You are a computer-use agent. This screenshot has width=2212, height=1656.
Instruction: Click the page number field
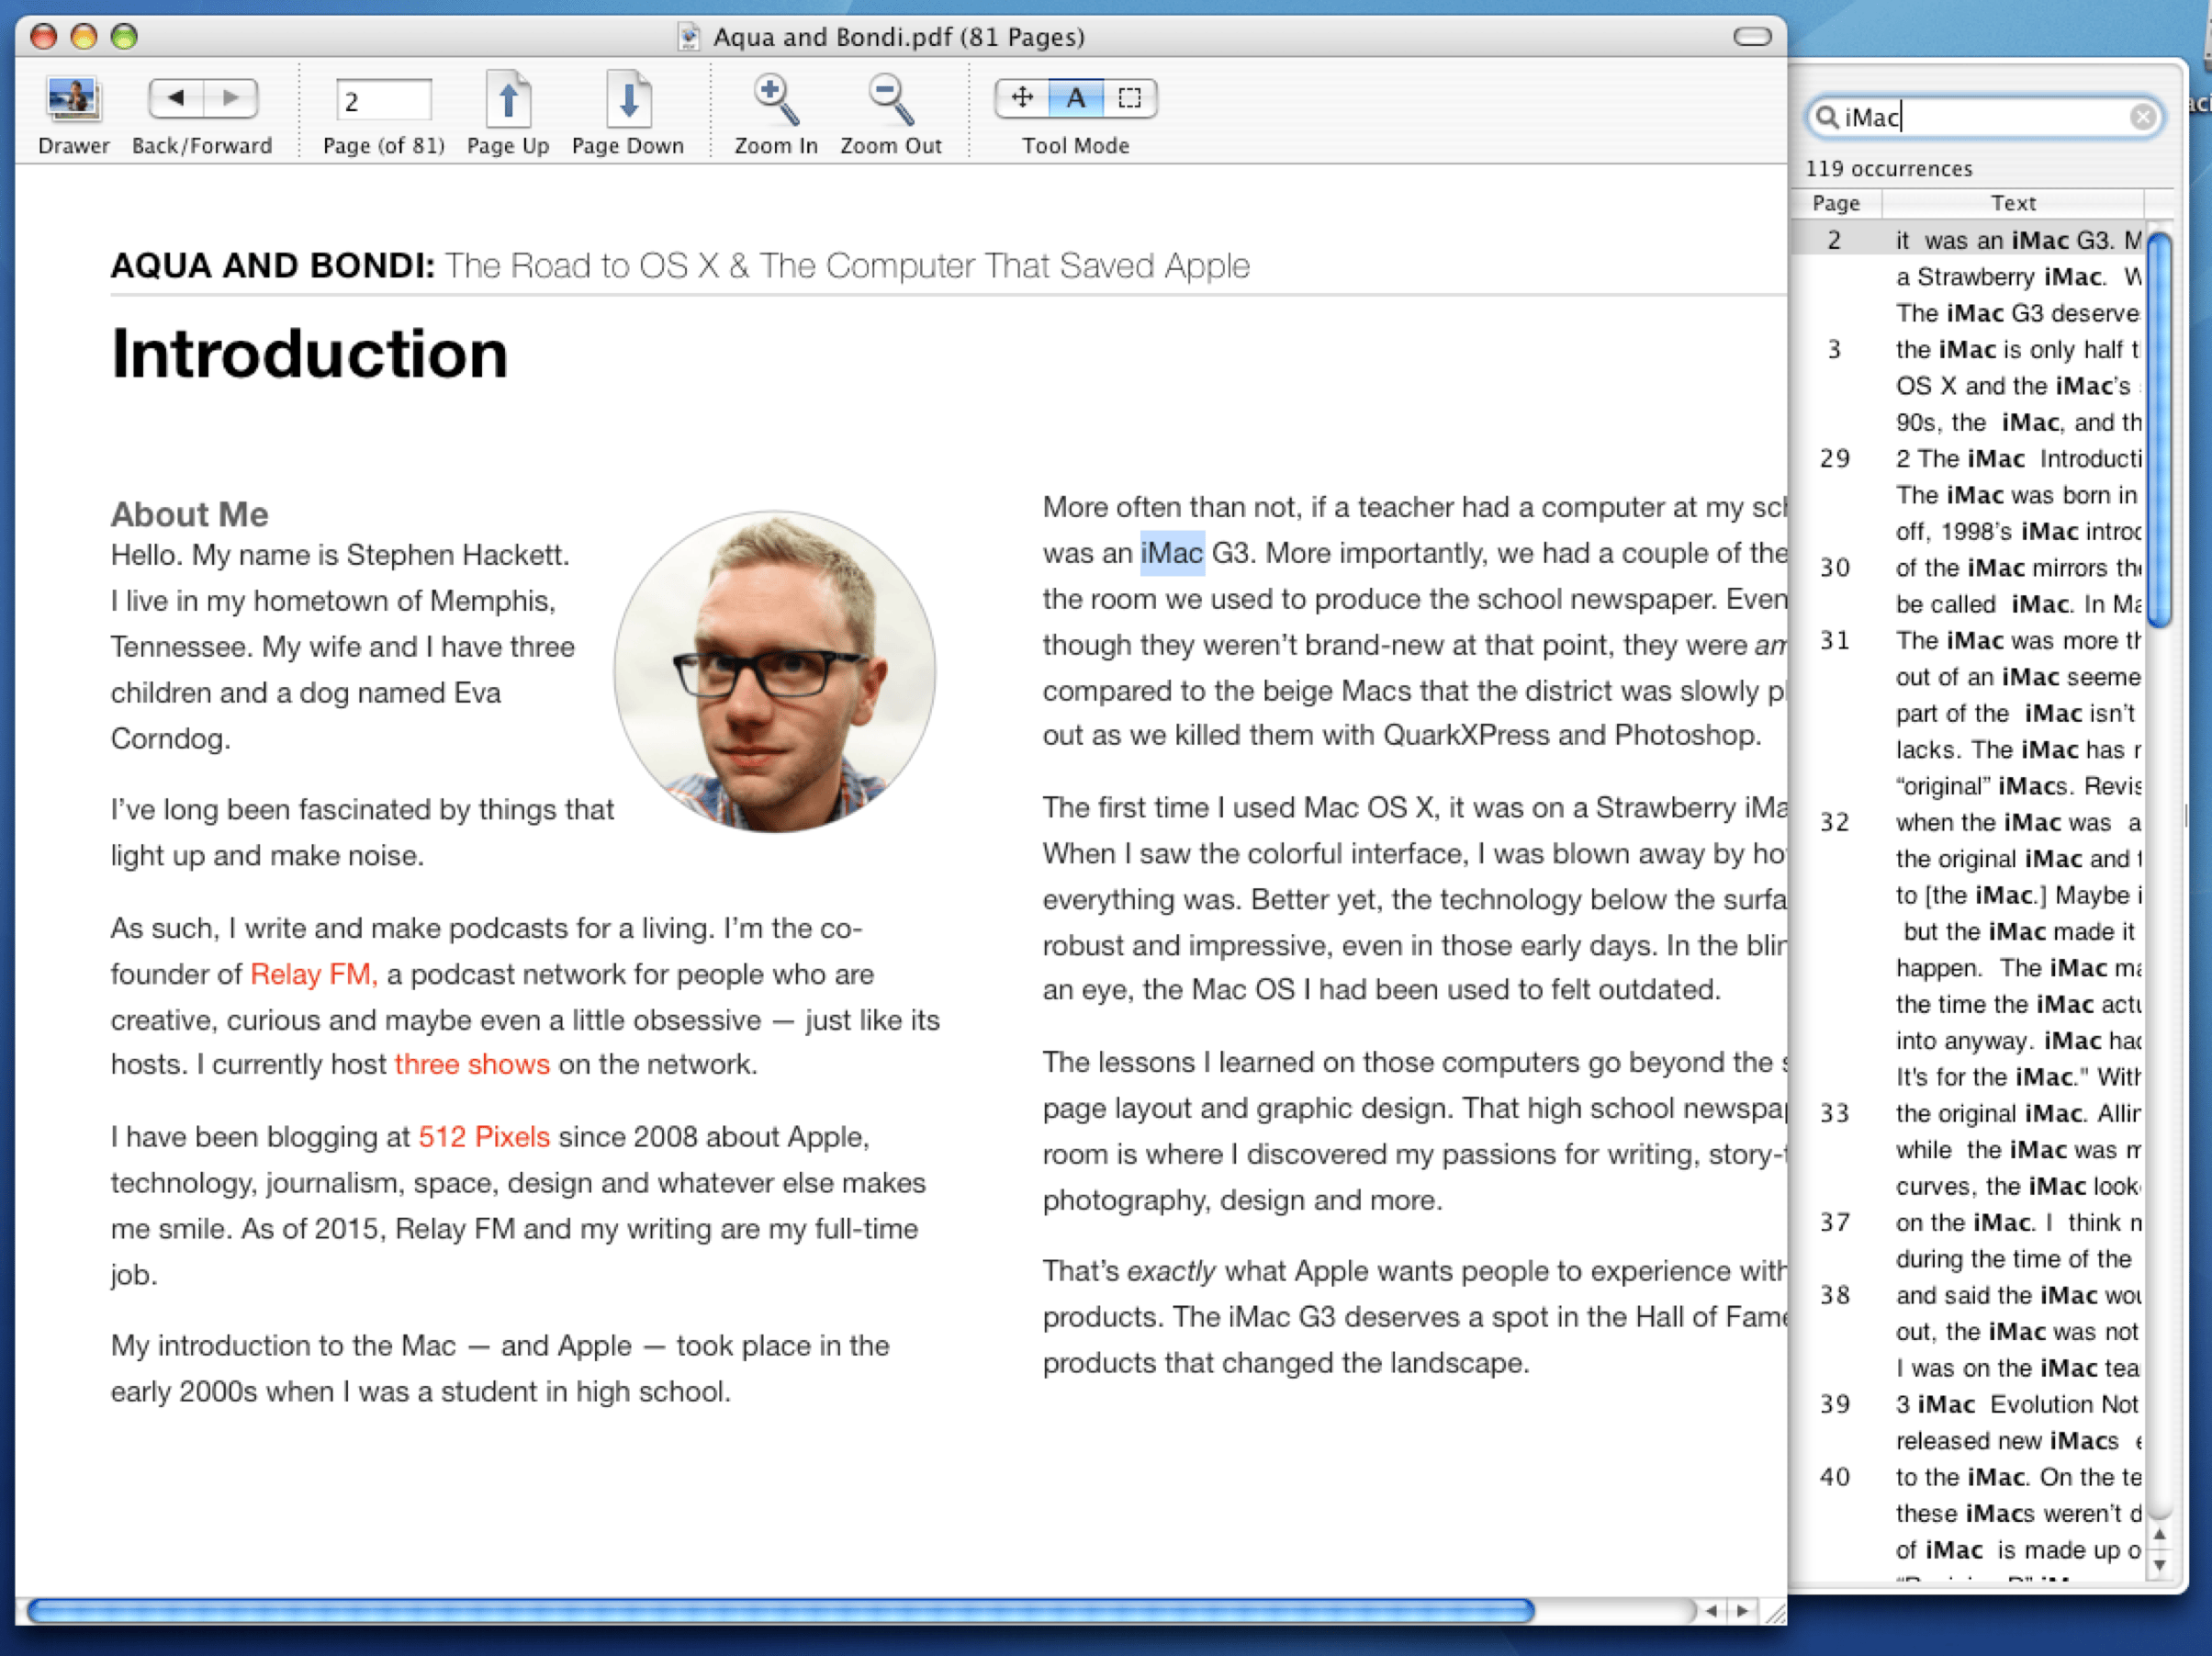[x=384, y=101]
